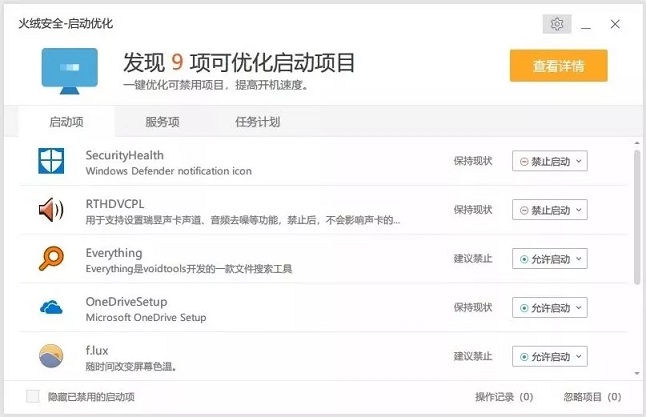
Task: Click the OneDriveSetup cloud icon
Action: 51,308
